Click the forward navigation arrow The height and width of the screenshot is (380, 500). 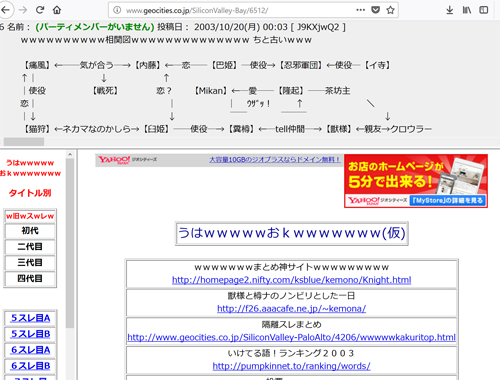coord(23,10)
